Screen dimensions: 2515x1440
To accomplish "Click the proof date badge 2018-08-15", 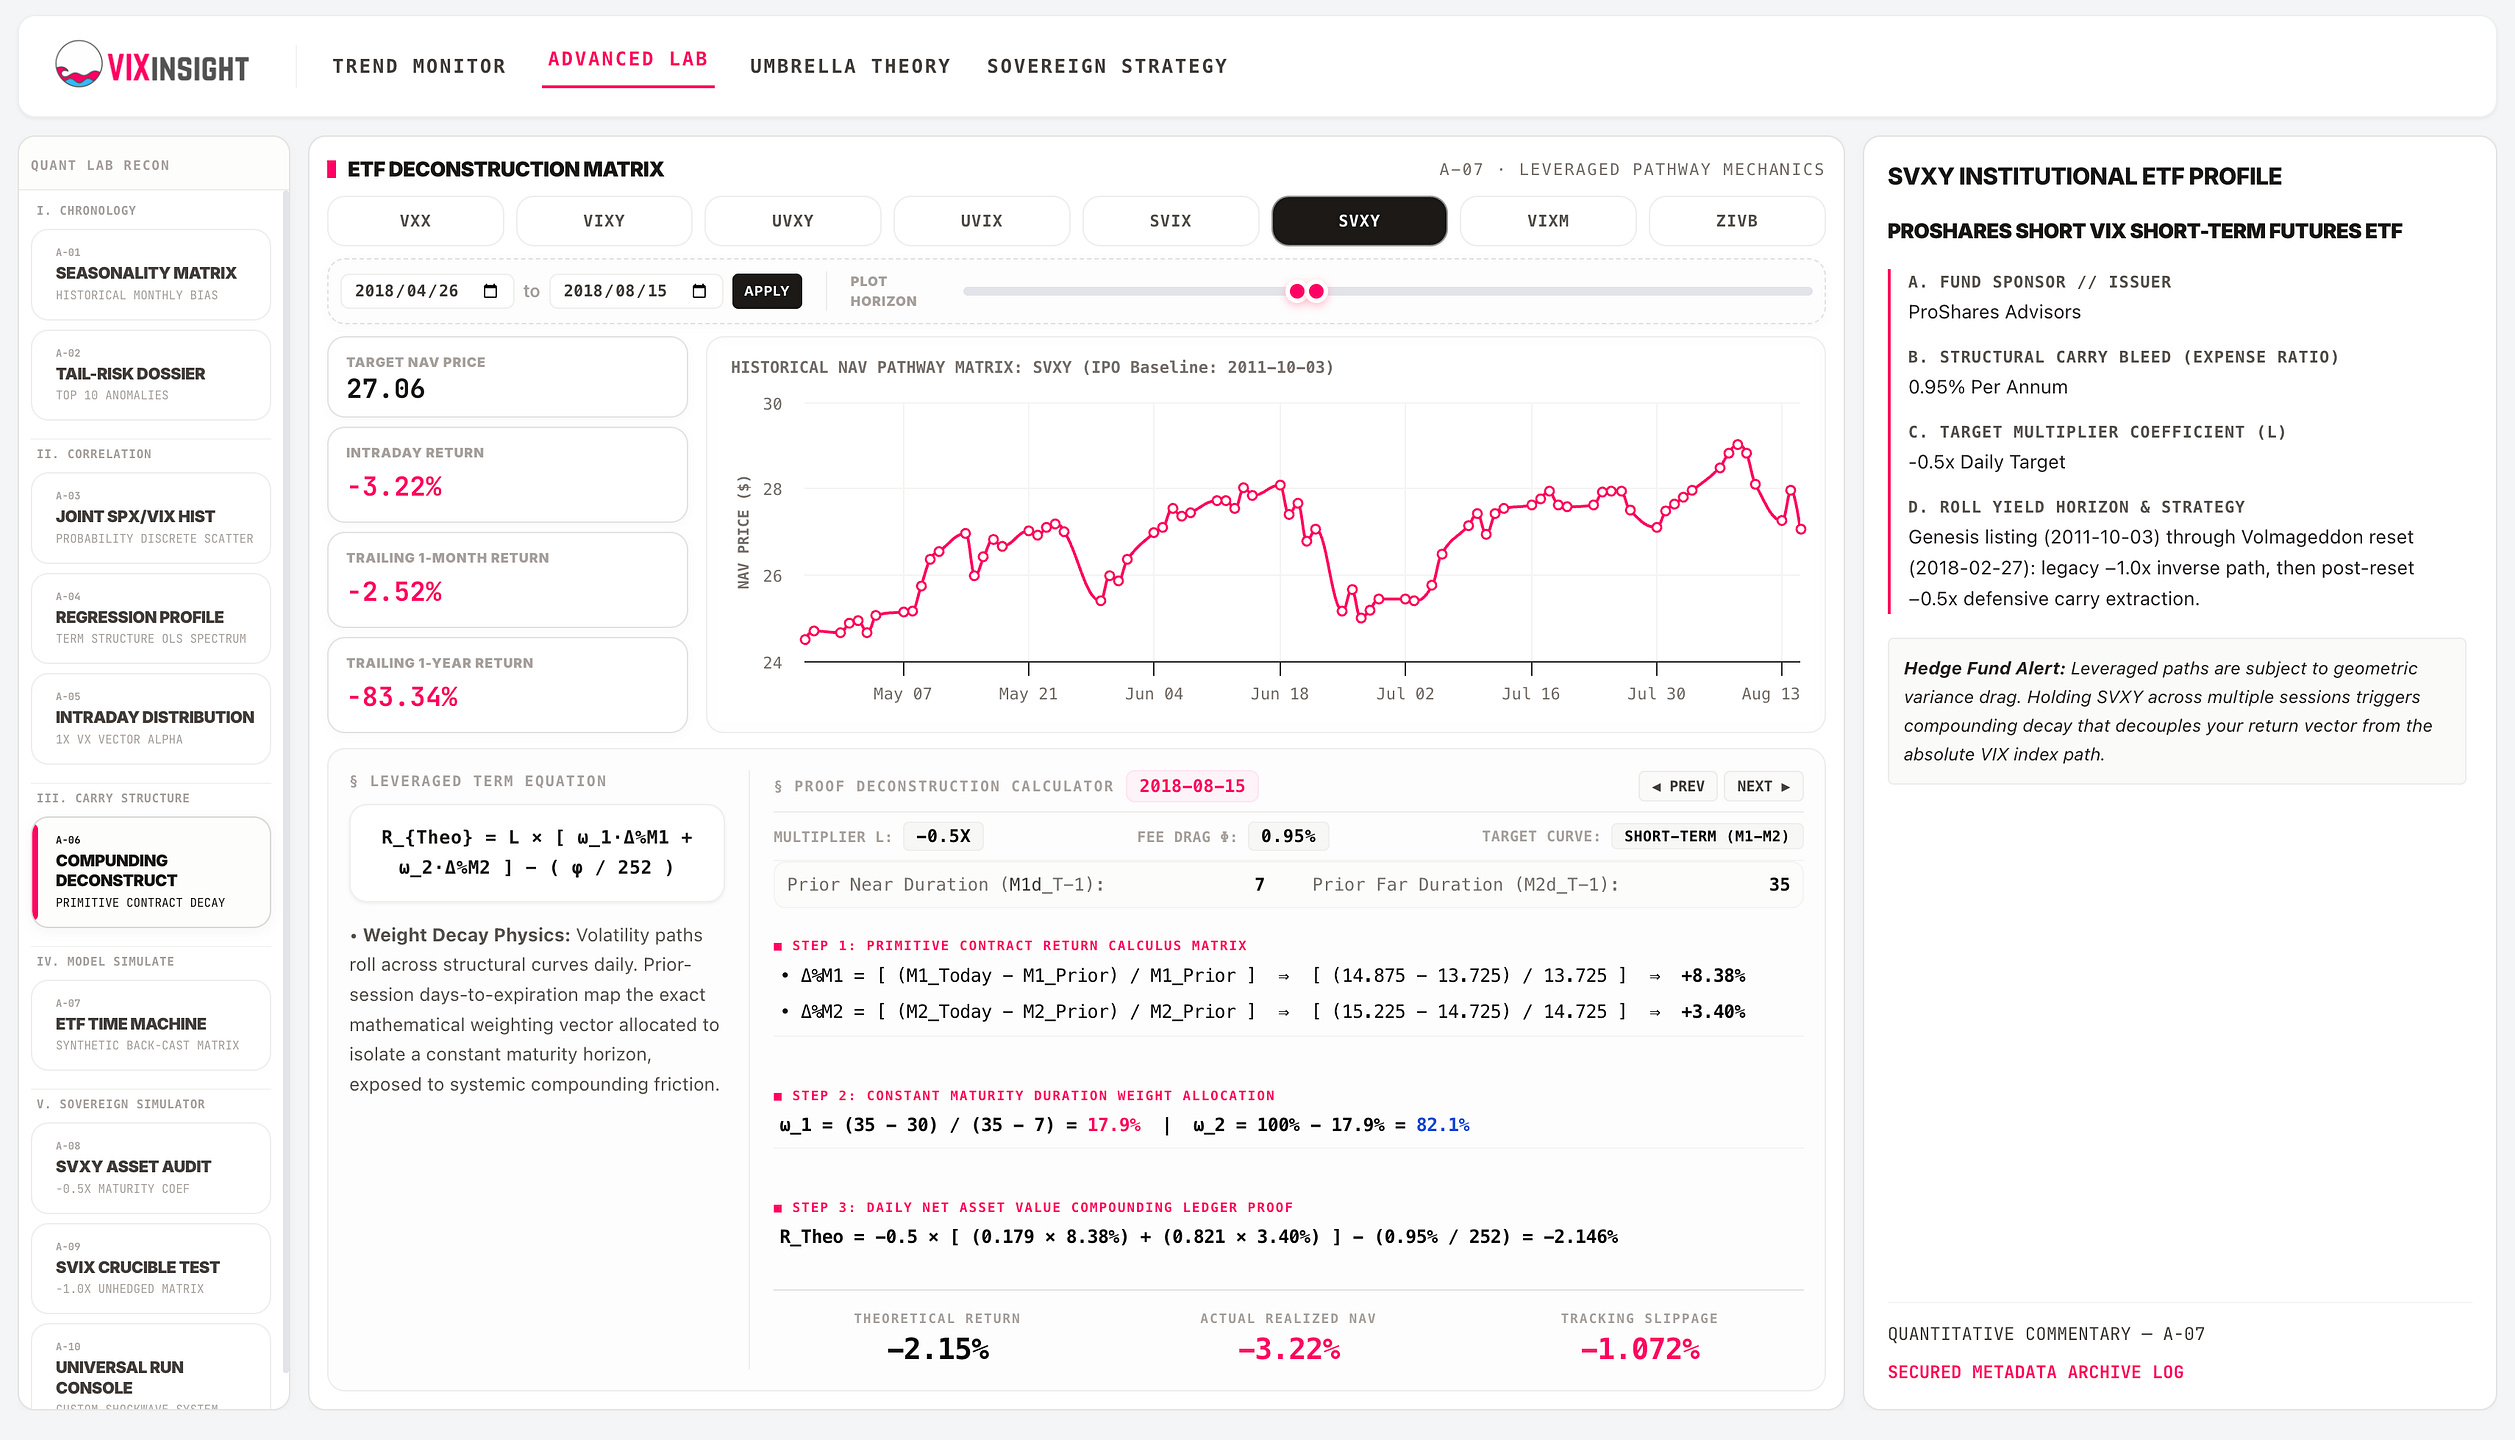I will tap(1192, 786).
